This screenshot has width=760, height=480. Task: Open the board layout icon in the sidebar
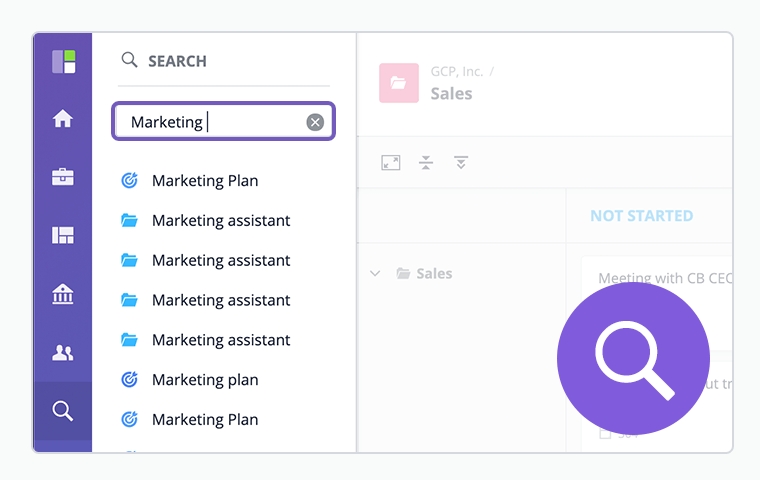coord(63,235)
